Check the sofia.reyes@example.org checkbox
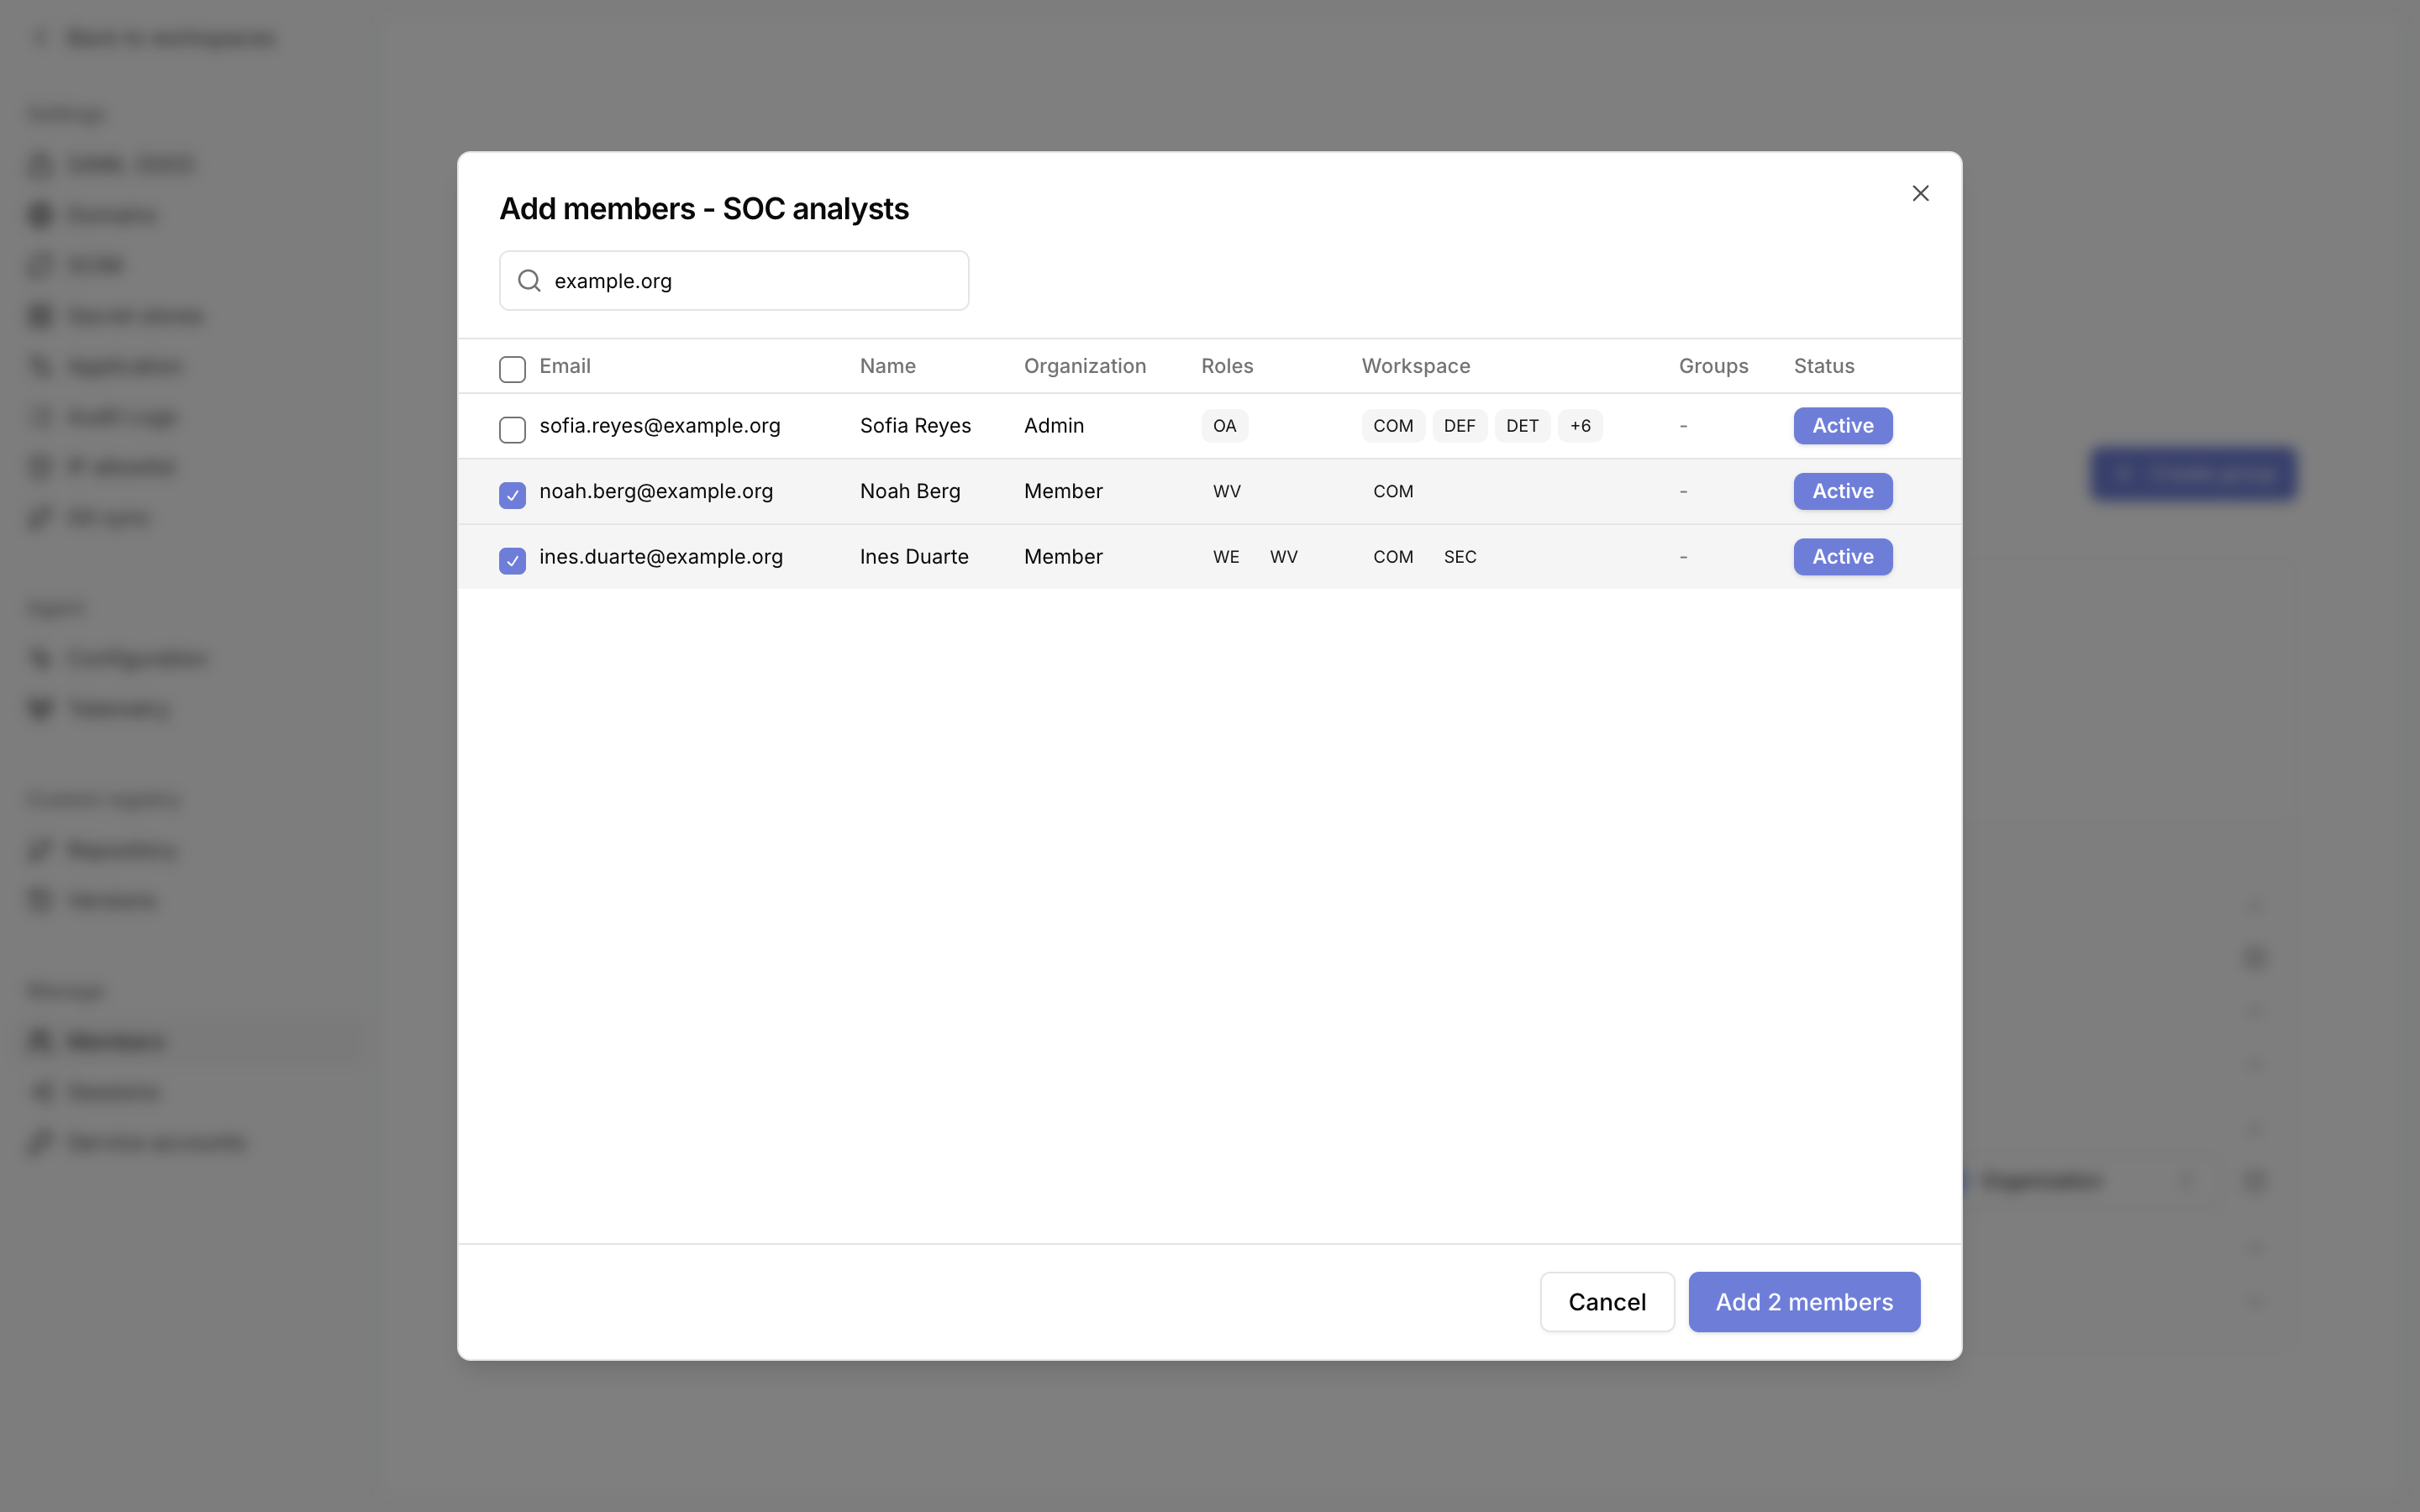 512,429
